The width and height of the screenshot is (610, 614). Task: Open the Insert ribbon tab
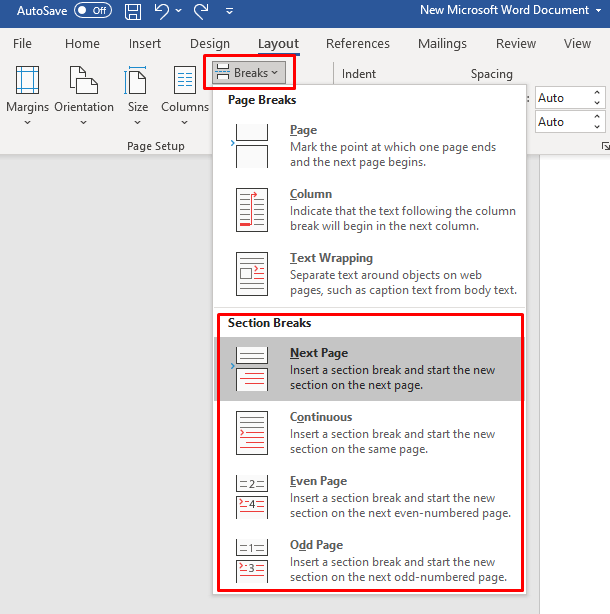pyautogui.click(x=145, y=44)
